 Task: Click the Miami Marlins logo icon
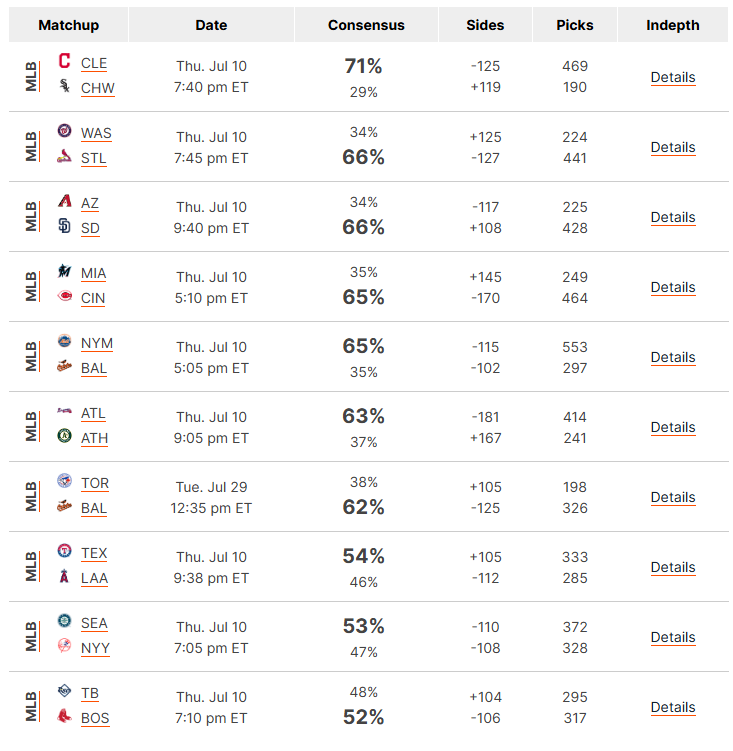(x=64, y=271)
